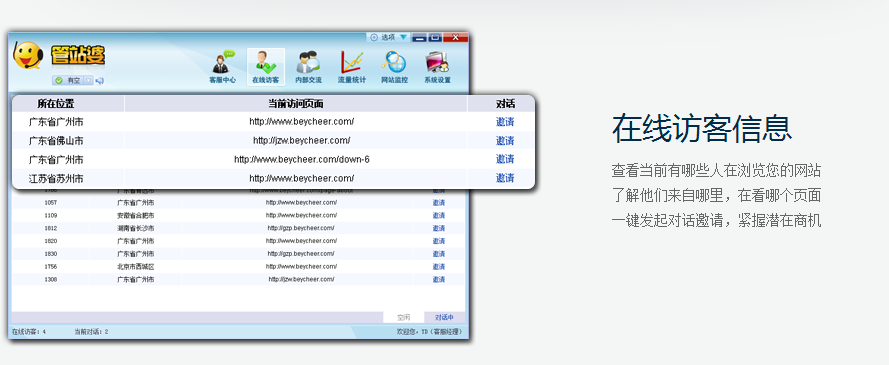This screenshot has height=365, width=889.
Task: Select visitor ID 1057 cell
Action: tap(50, 203)
